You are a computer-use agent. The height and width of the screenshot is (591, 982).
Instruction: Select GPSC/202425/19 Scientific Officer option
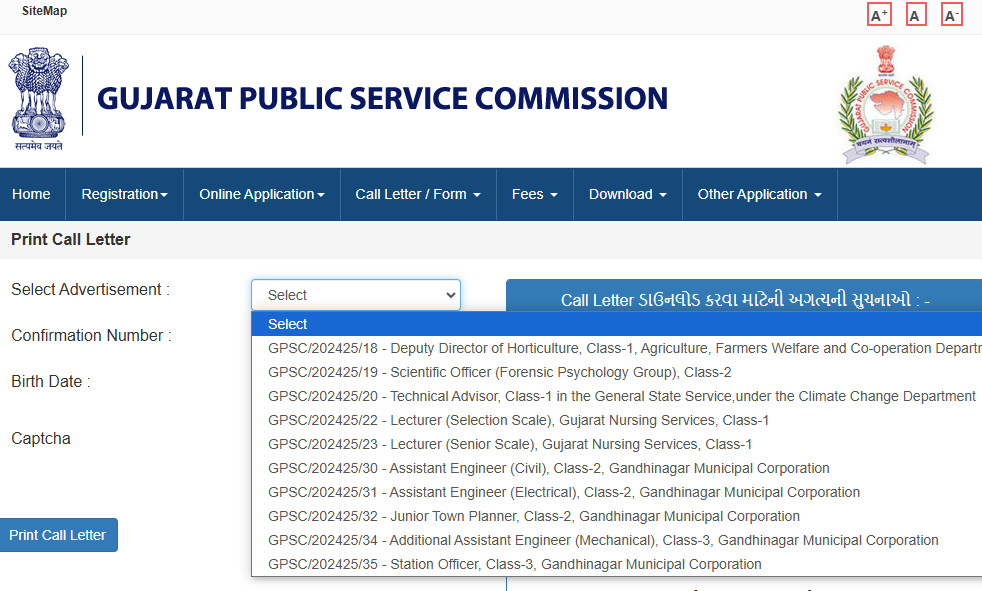coord(616,373)
